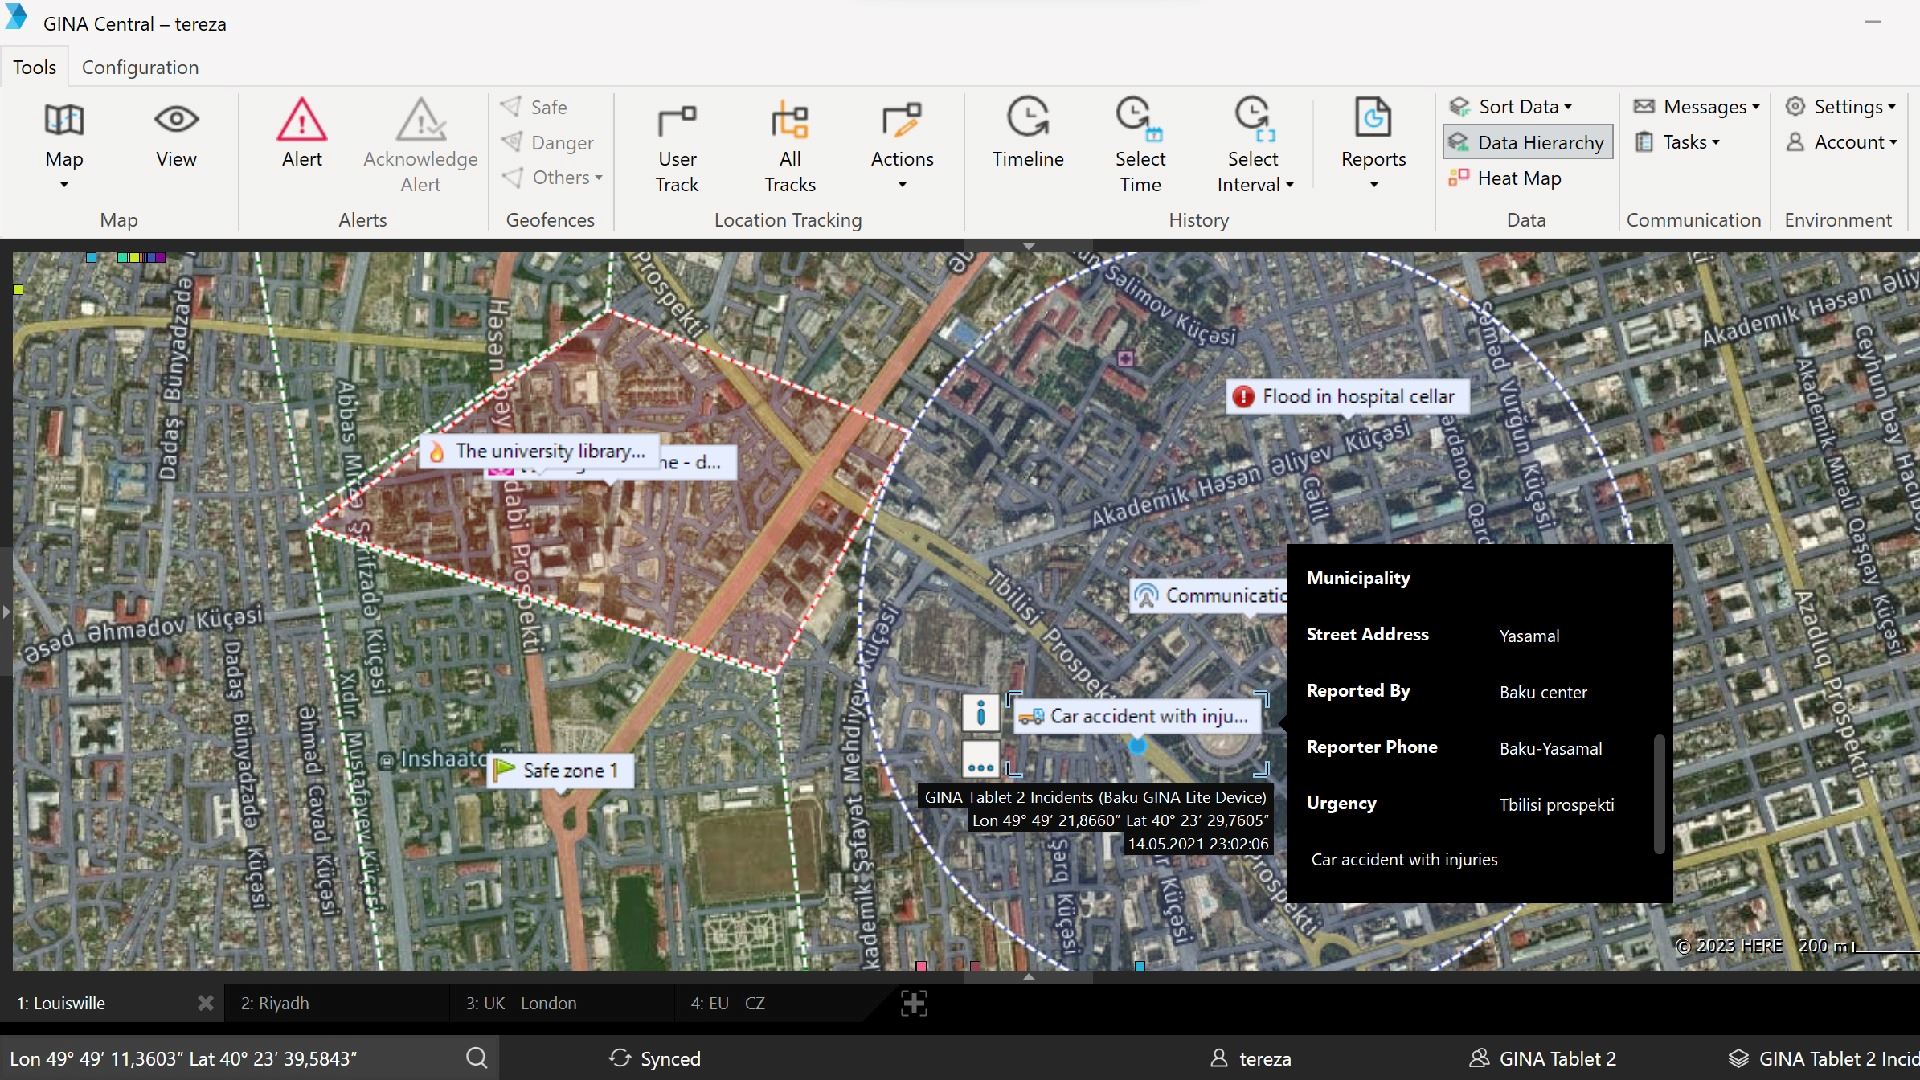The height and width of the screenshot is (1080, 1920).
Task: Enable the Heat Map view
Action: (1505, 178)
